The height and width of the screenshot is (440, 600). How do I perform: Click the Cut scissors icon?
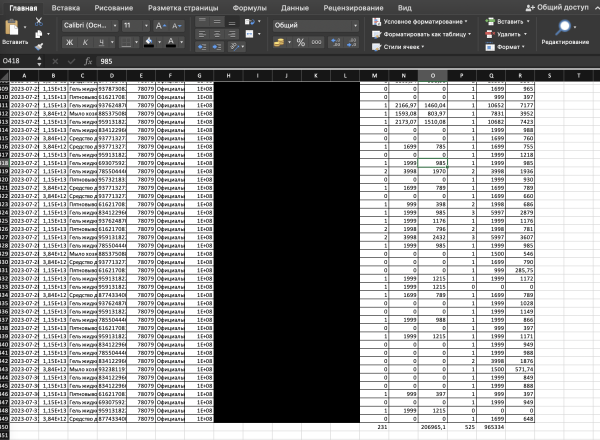(x=39, y=21)
